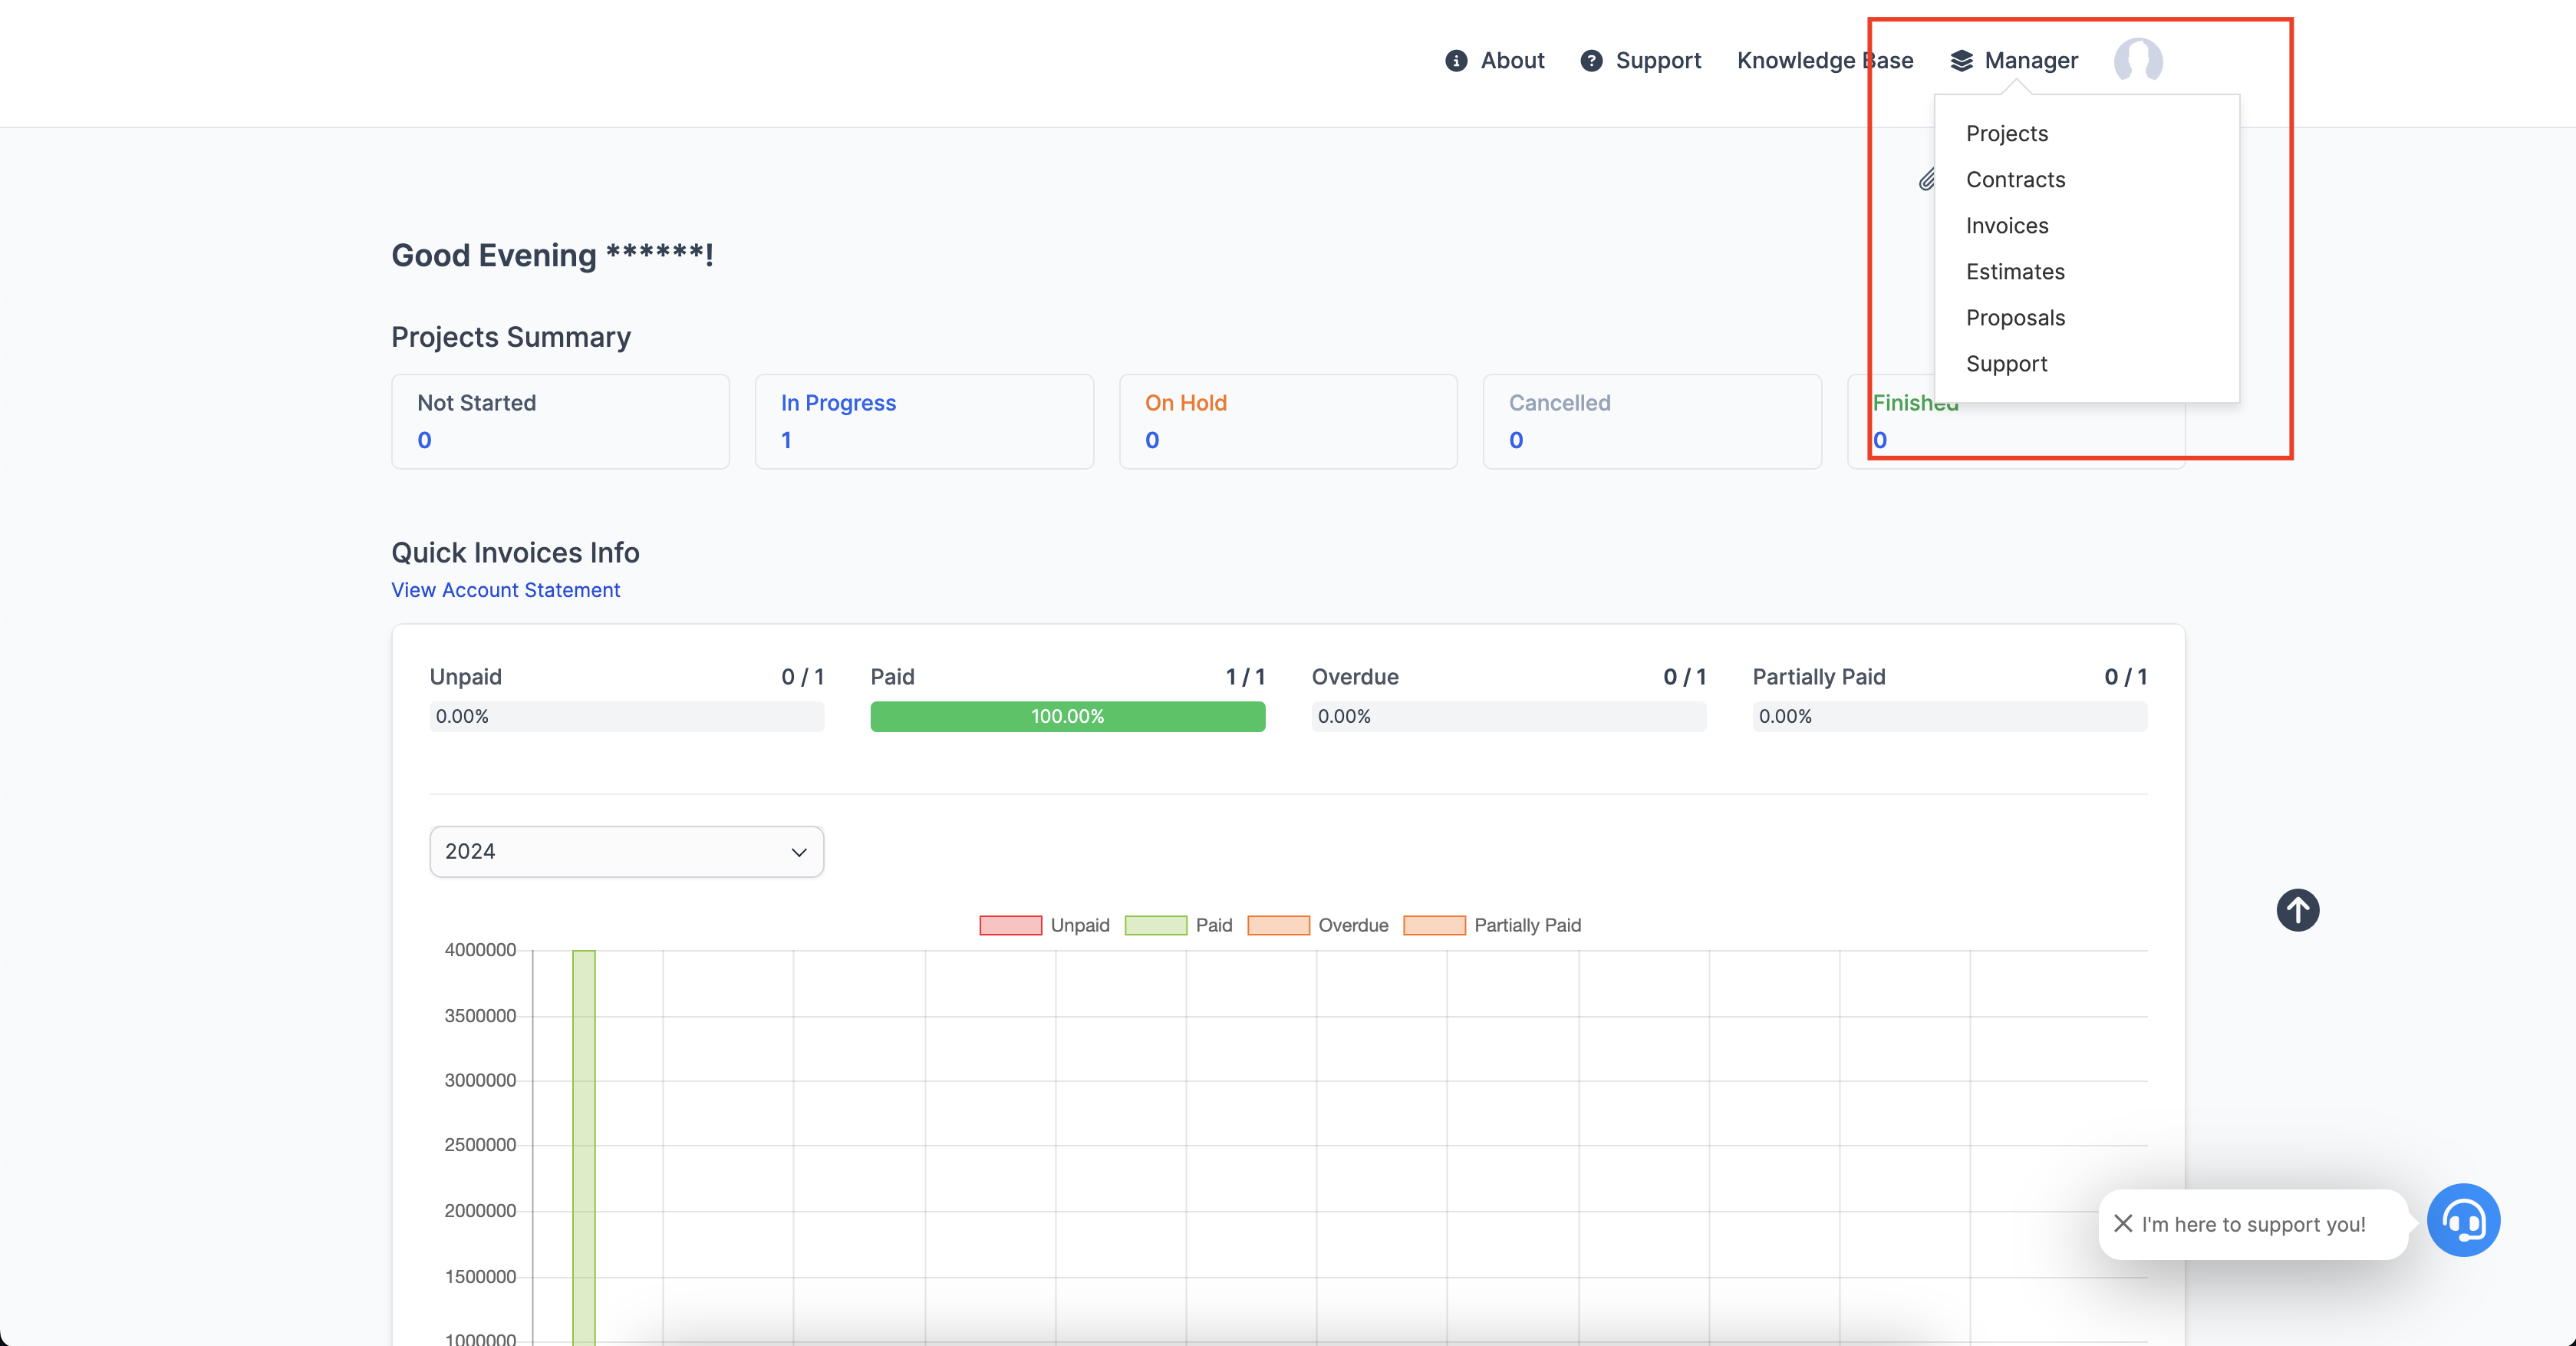Click the paperclip attachment icon

coord(1928,180)
